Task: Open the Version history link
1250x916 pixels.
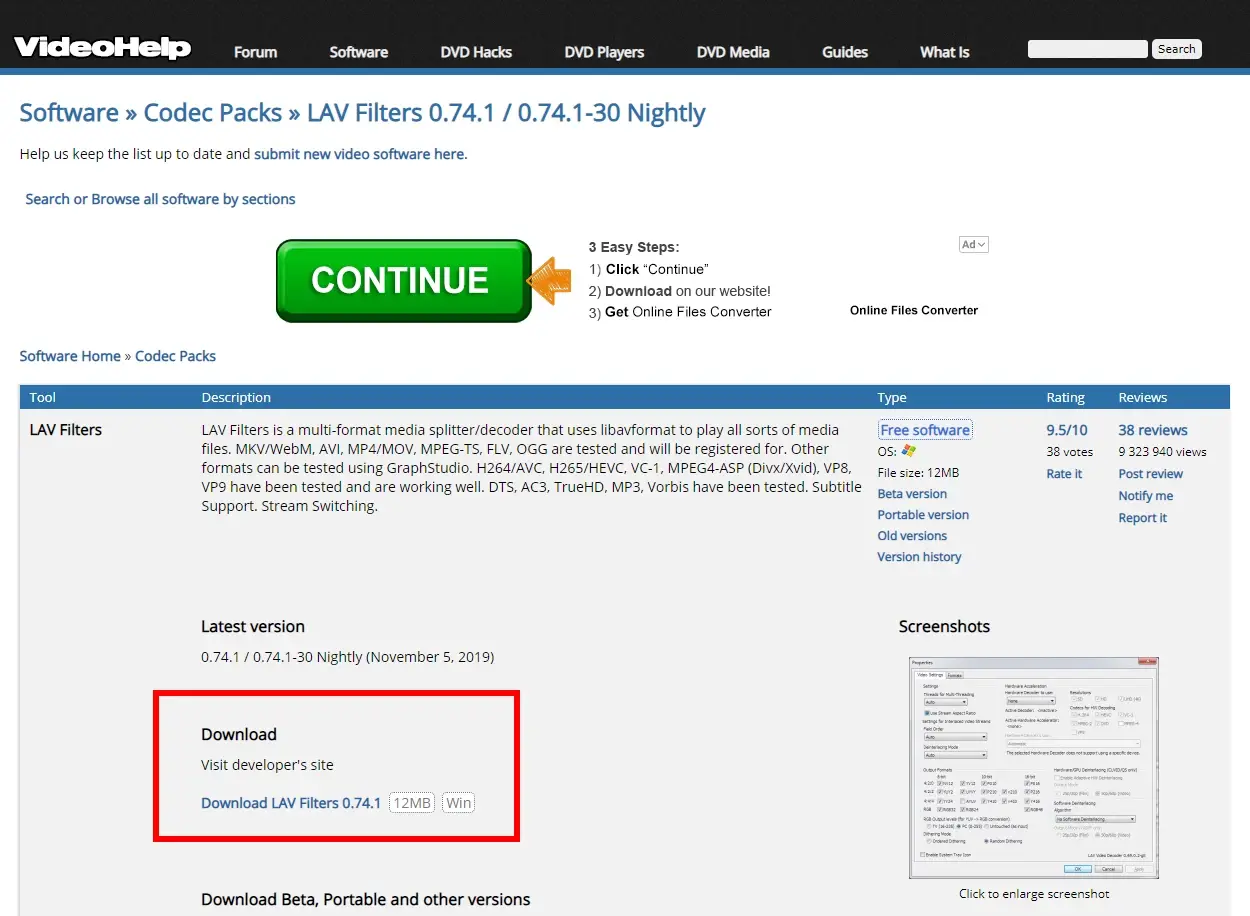Action: pyautogui.click(x=919, y=557)
